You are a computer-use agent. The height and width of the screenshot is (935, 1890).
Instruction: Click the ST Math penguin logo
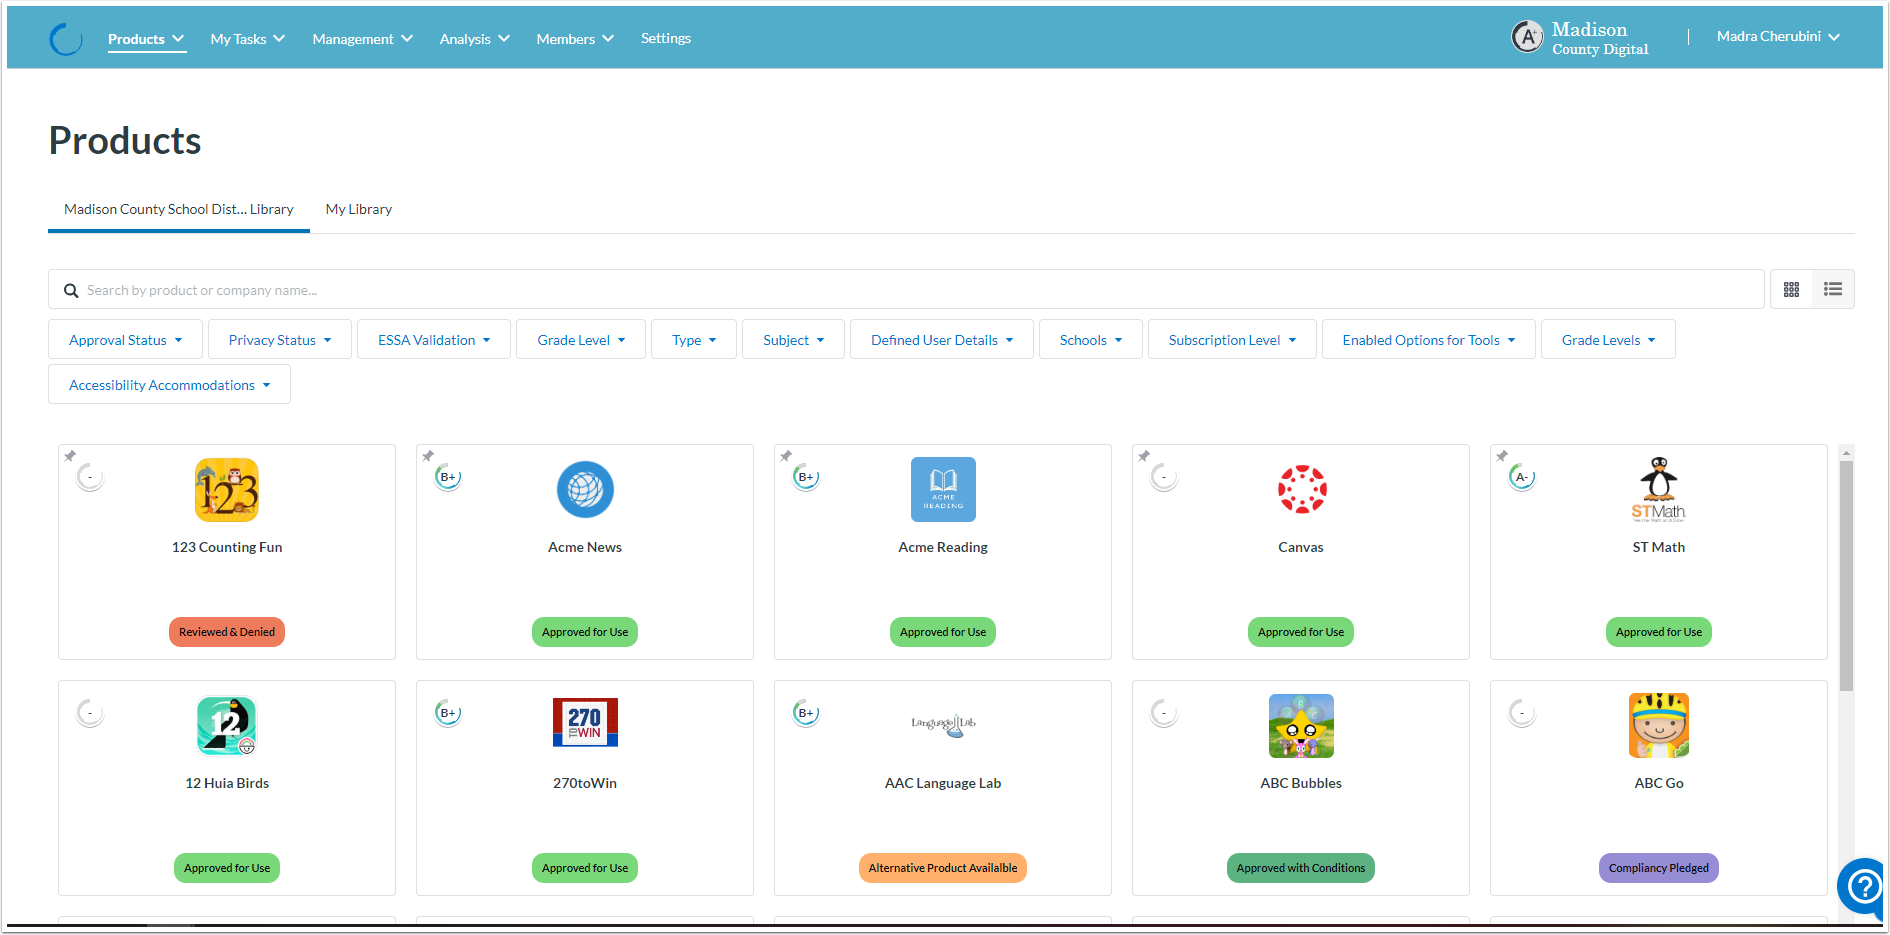(1658, 489)
